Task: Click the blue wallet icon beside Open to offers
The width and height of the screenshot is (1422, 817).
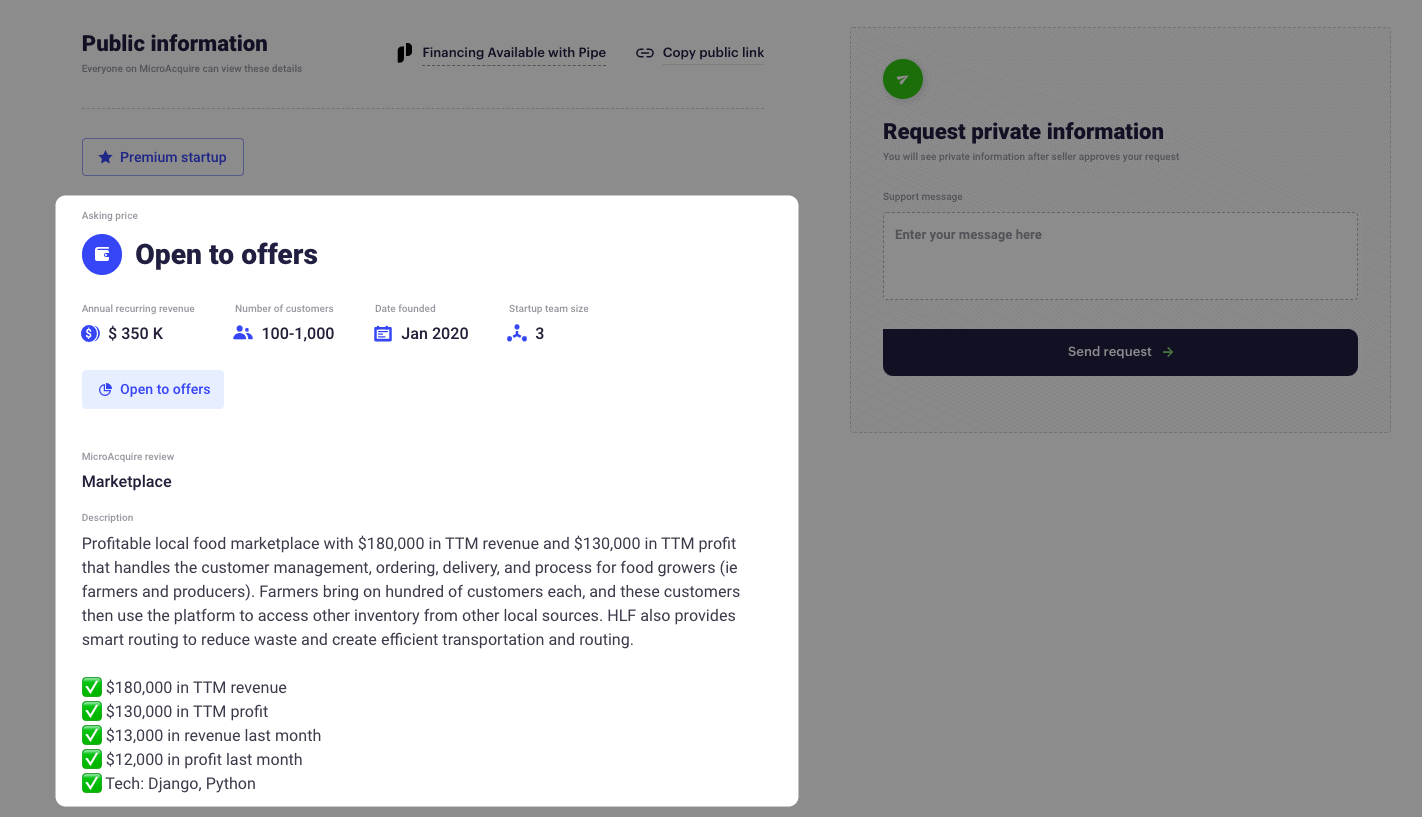Action: coord(102,255)
